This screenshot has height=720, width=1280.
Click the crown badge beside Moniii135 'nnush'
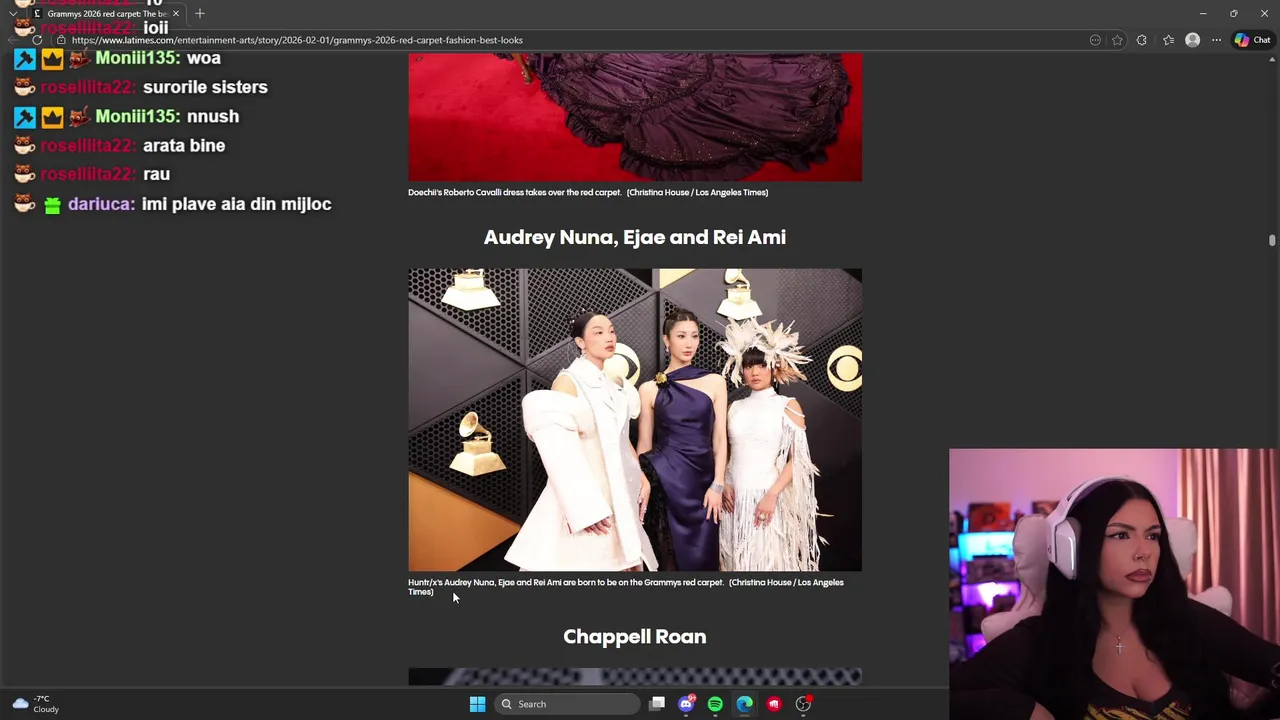(x=52, y=117)
